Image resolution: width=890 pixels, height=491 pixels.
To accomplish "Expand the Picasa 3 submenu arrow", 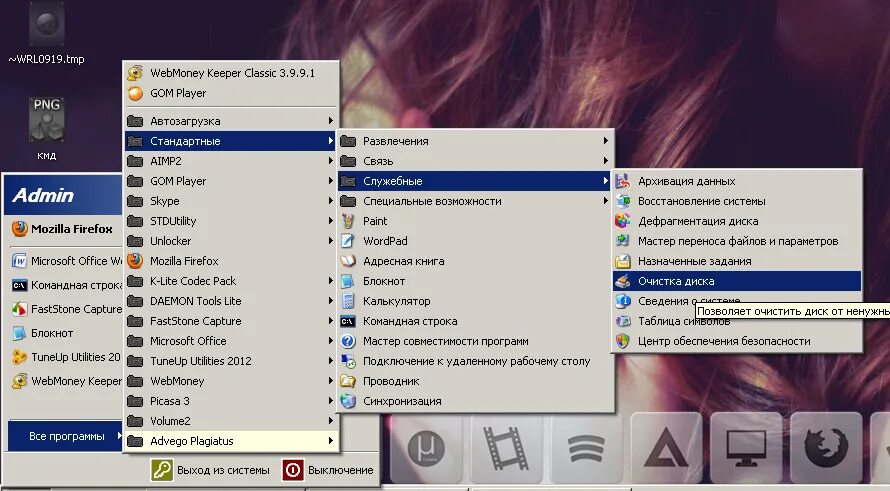I will tap(330, 401).
